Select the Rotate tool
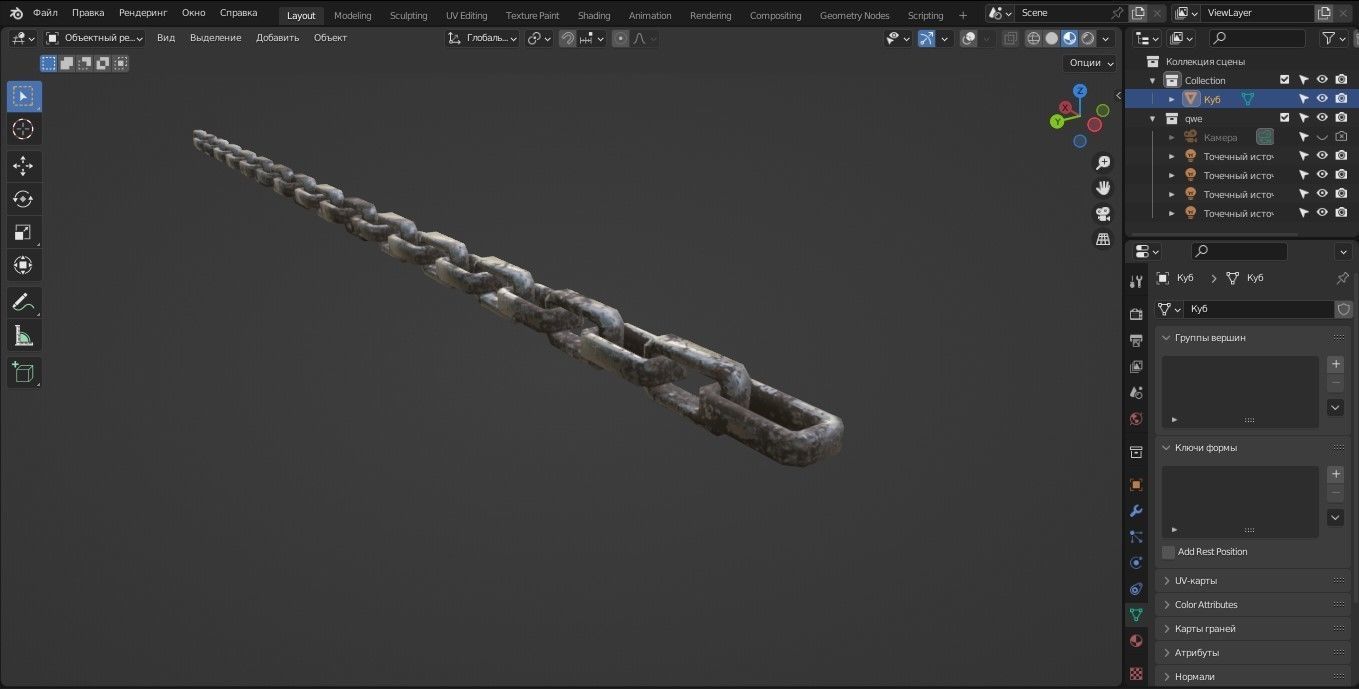1359x689 pixels. coord(23,199)
